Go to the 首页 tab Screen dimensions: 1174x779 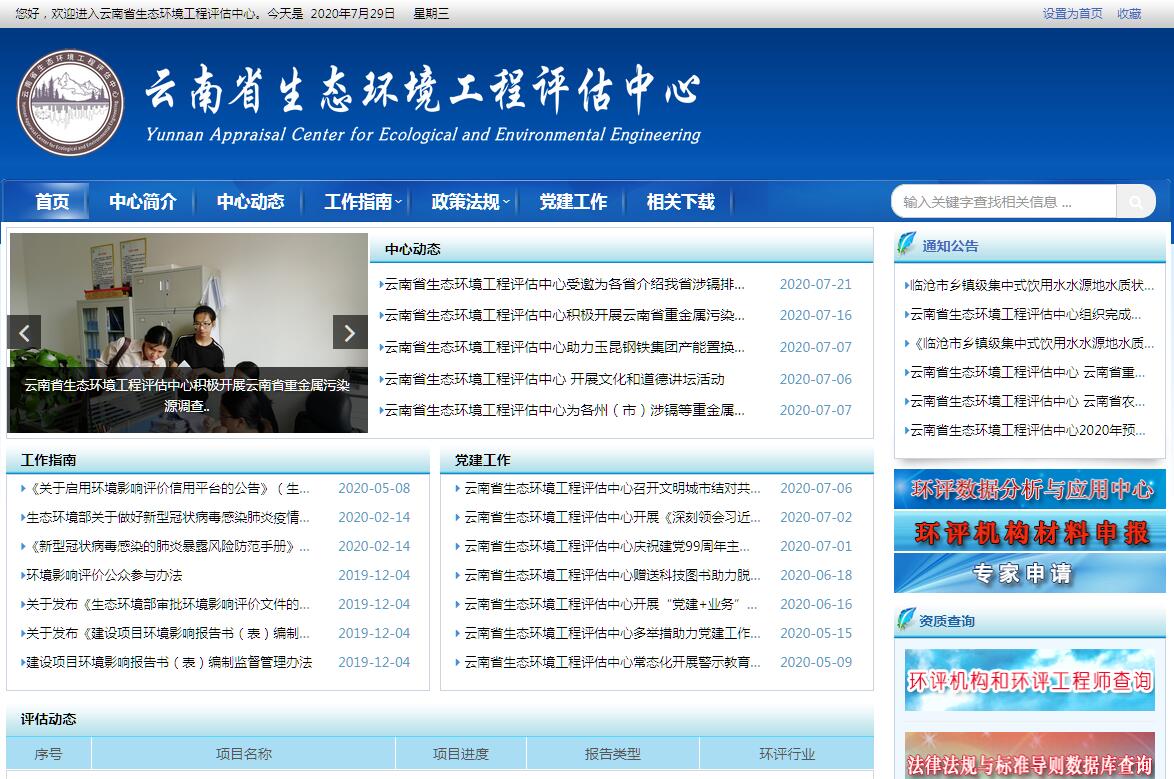(x=52, y=202)
